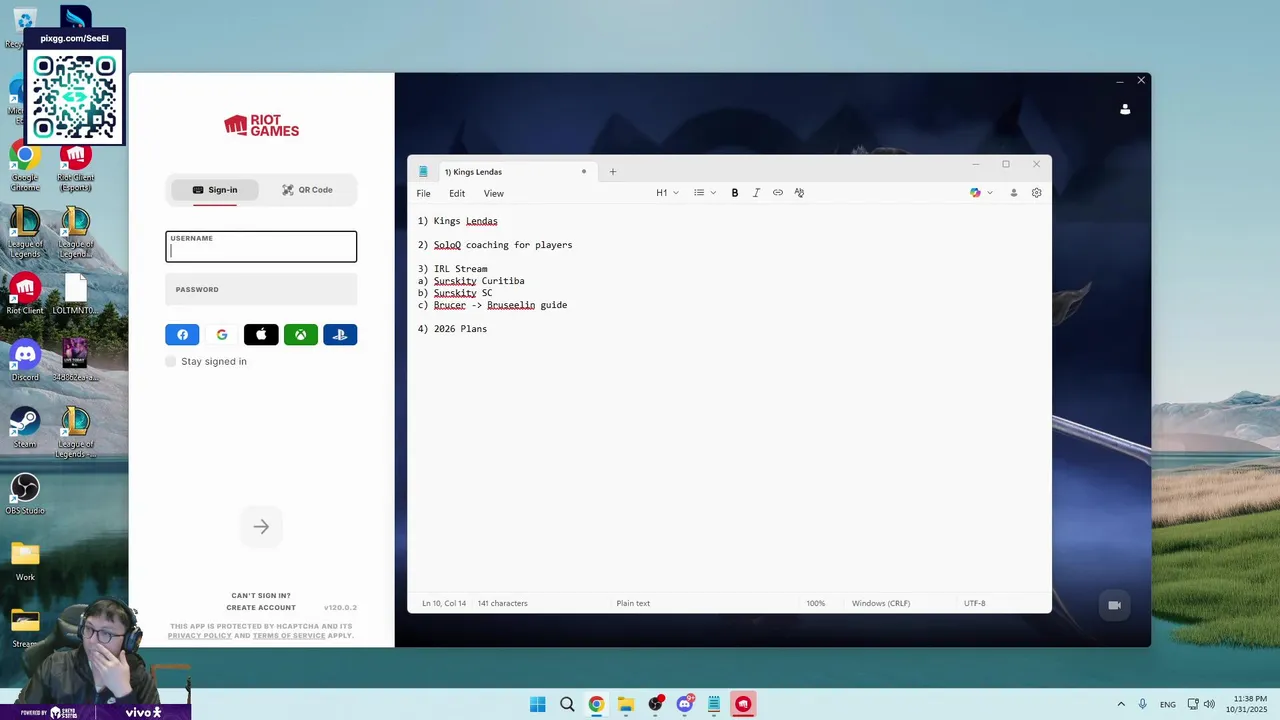Open Notepad View menu
The image size is (1280, 720).
pyautogui.click(x=494, y=193)
